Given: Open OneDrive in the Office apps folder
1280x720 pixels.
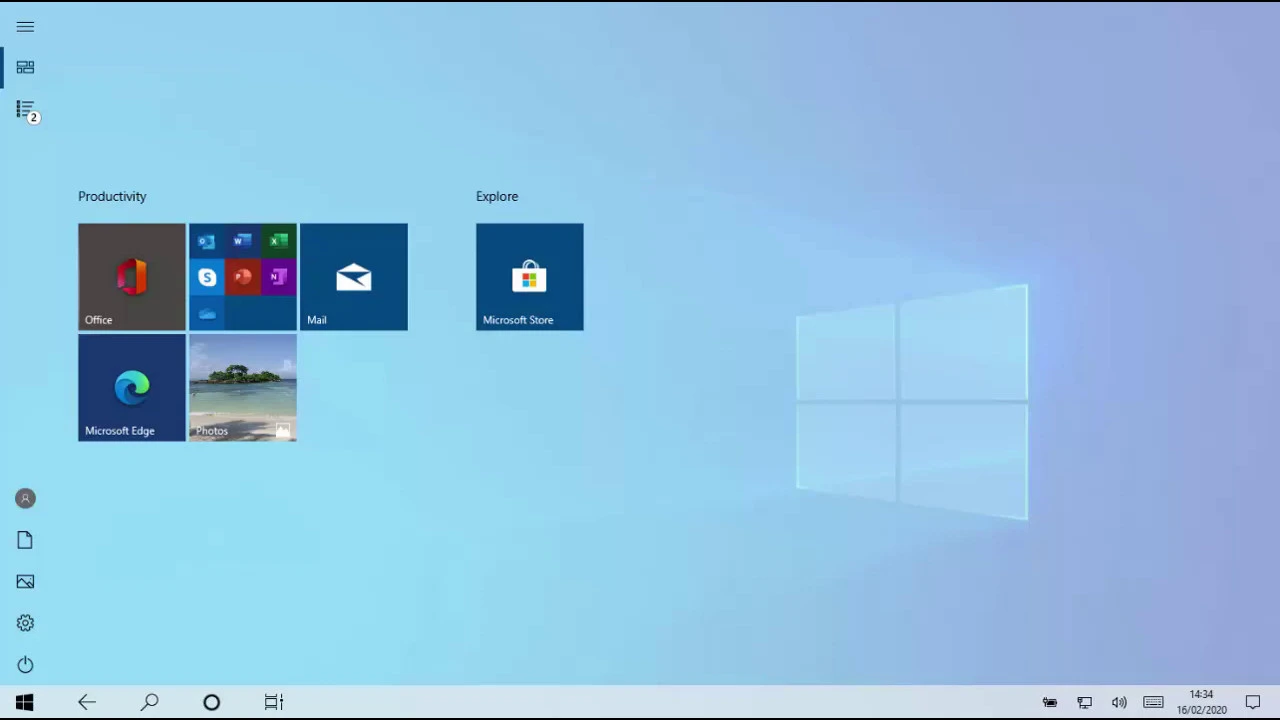Looking at the screenshot, I should 207,313.
